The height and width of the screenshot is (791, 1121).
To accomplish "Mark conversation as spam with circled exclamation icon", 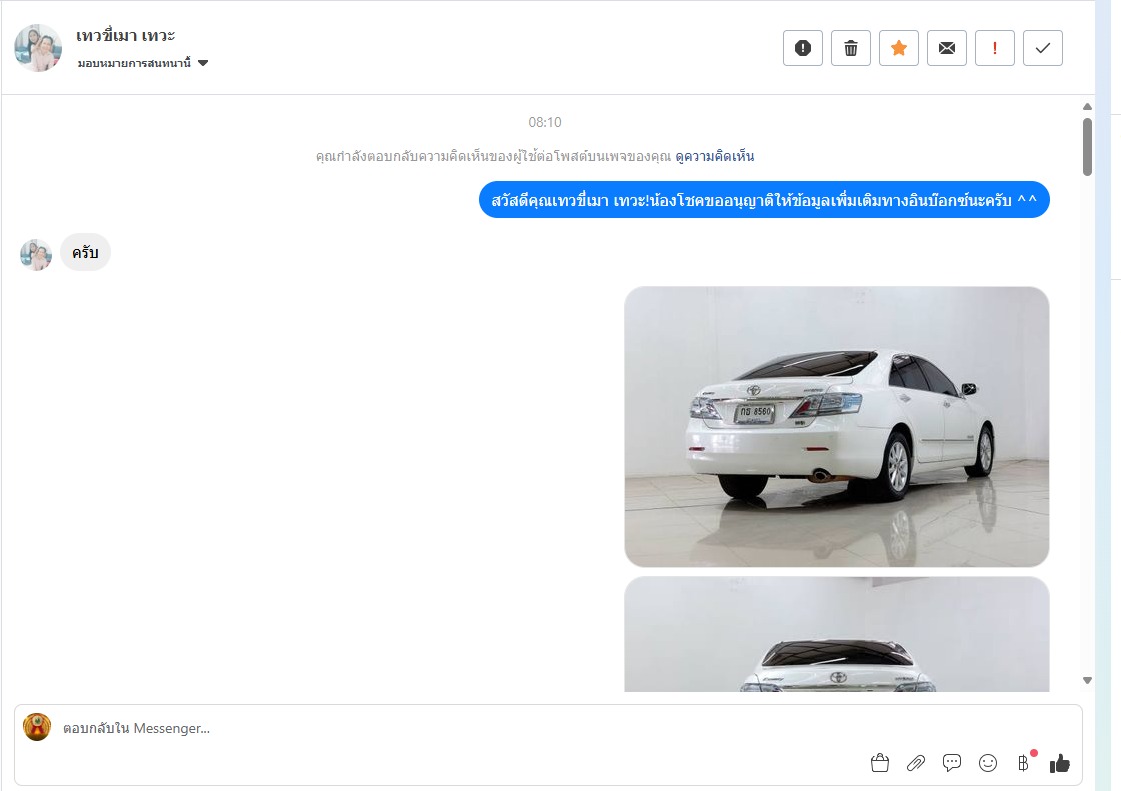I will tap(802, 48).
